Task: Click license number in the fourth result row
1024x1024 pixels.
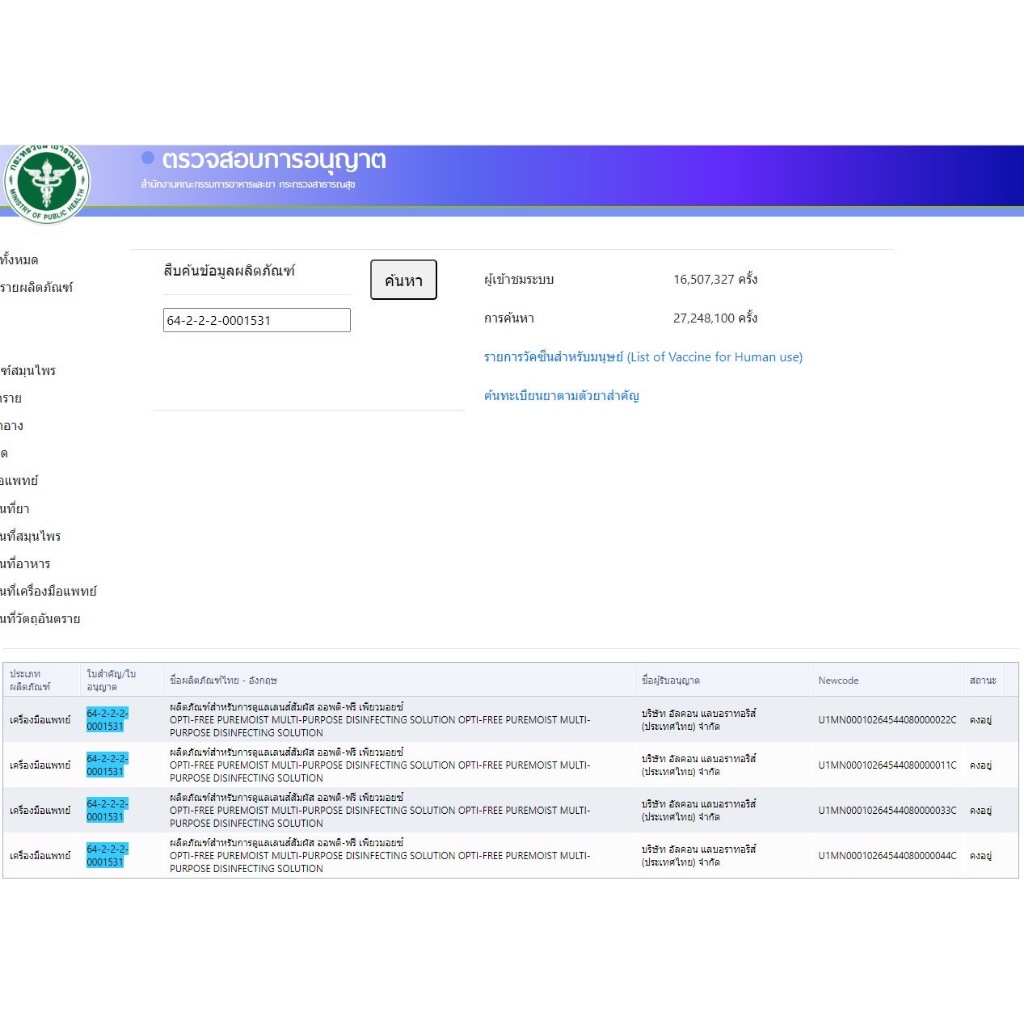Action: click(107, 856)
